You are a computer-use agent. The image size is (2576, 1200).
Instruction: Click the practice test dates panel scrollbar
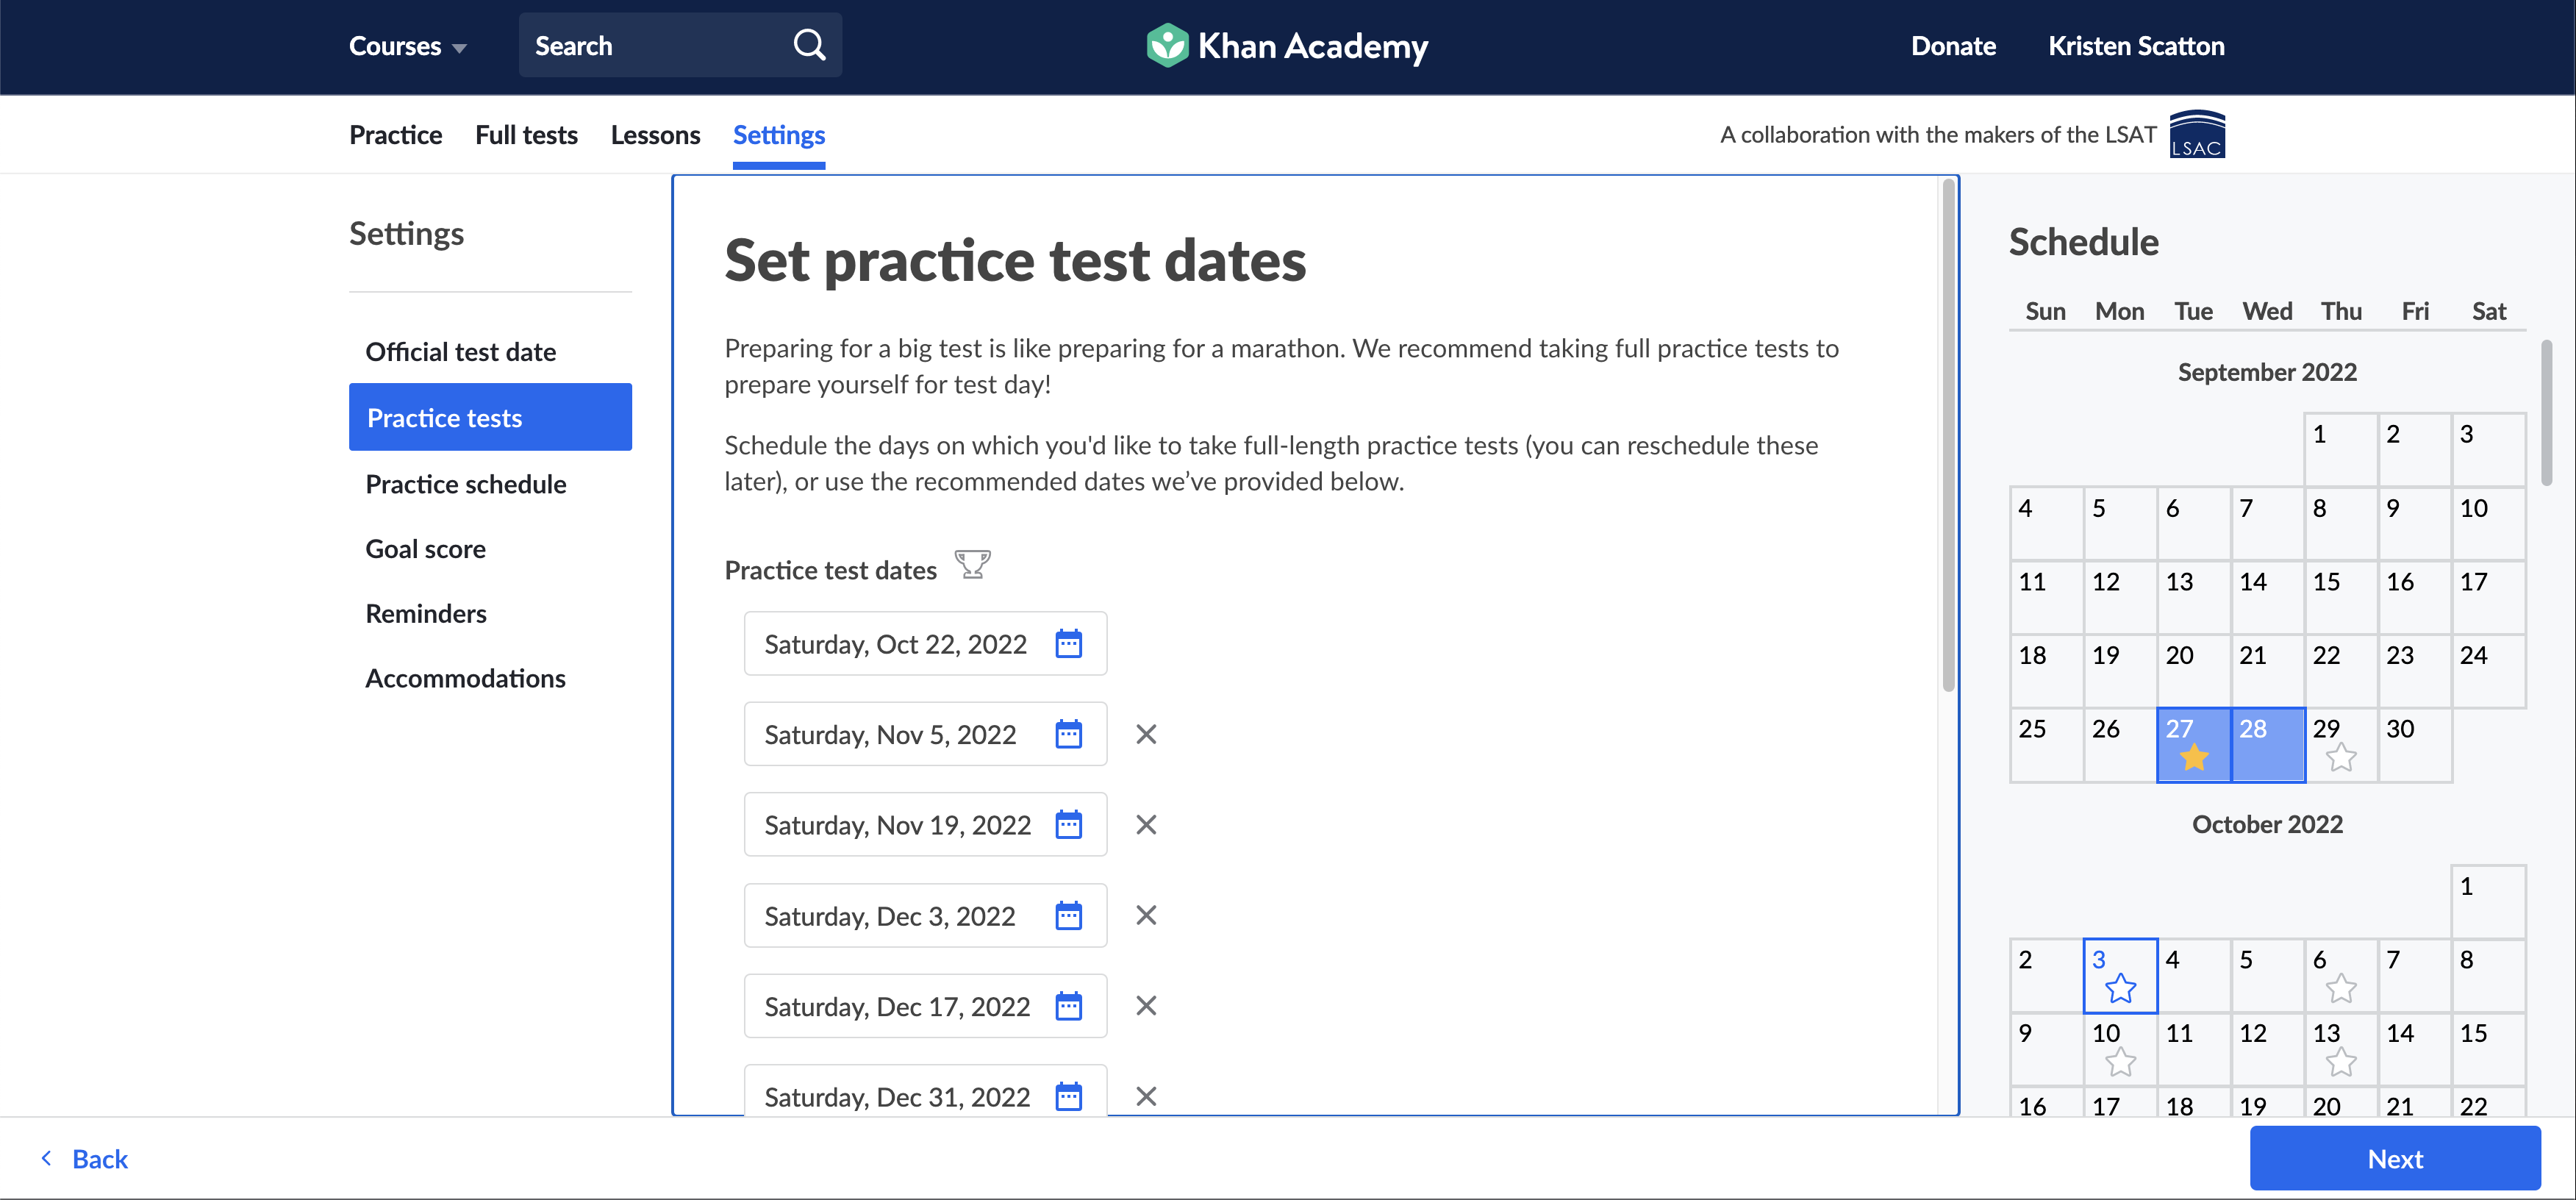pyautogui.click(x=1947, y=436)
